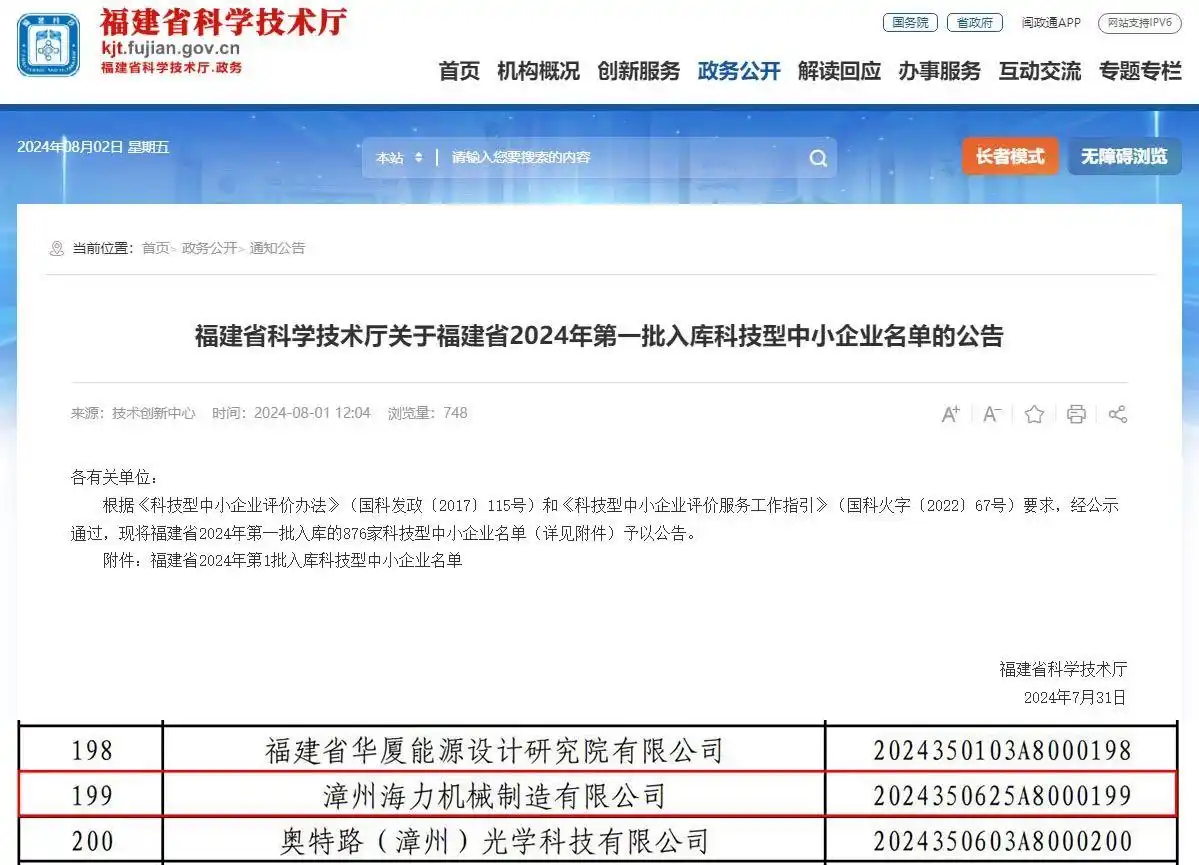
Task: Click the location pin breadcrumb icon
Action: tap(56, 249)
